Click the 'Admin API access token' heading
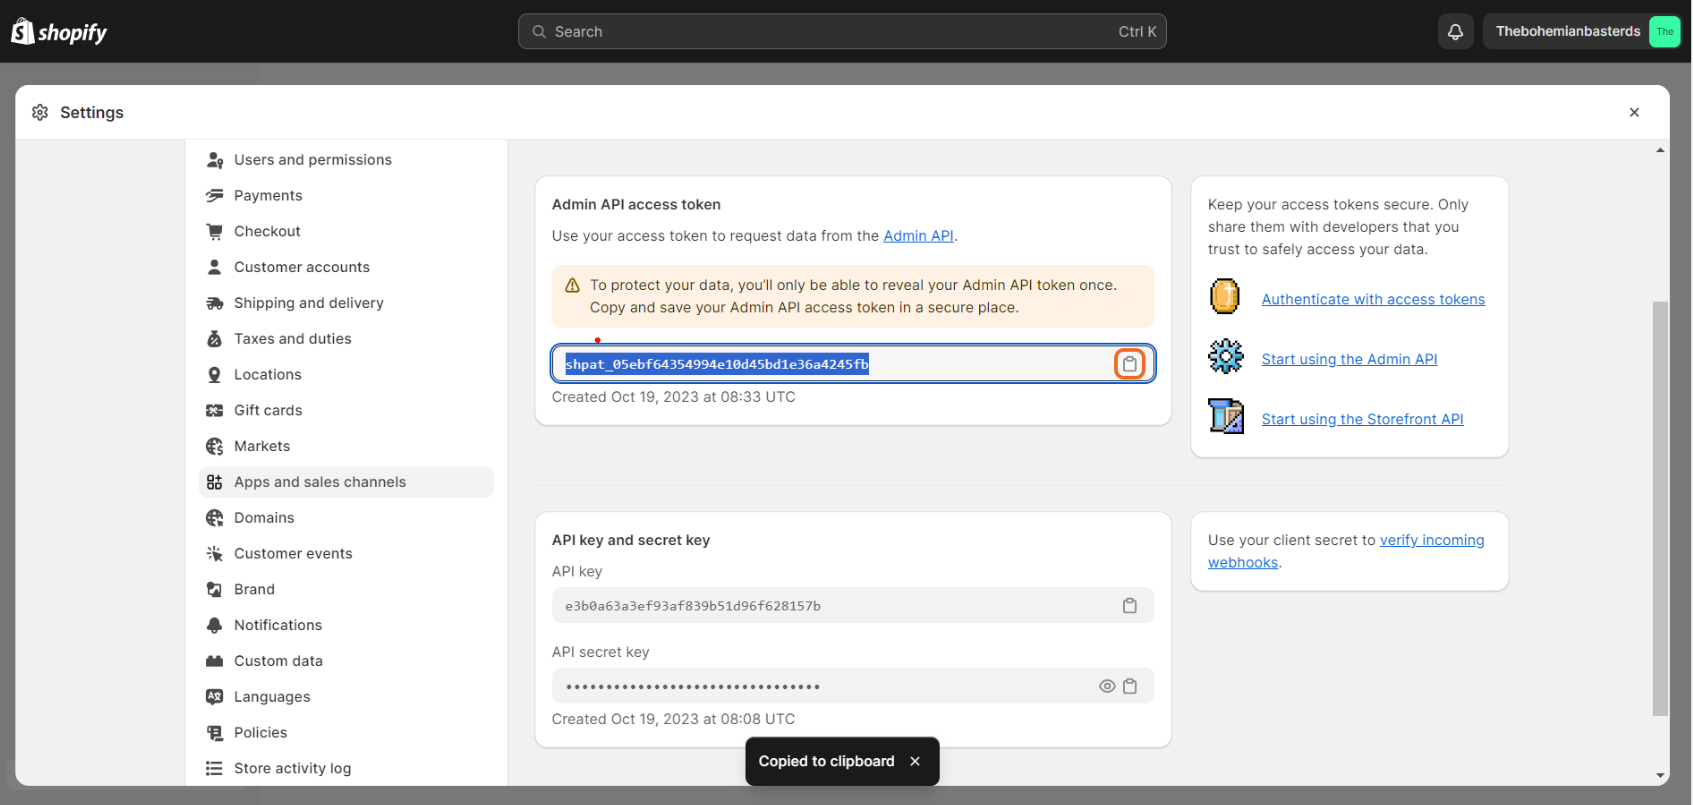This screenshot has width=1693, height=805. pos(636,205)
